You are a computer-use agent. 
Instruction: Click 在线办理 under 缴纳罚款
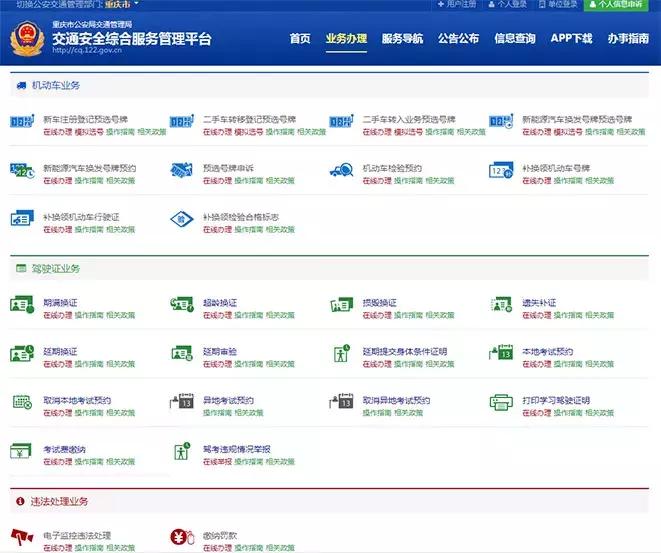pos(218,548)
